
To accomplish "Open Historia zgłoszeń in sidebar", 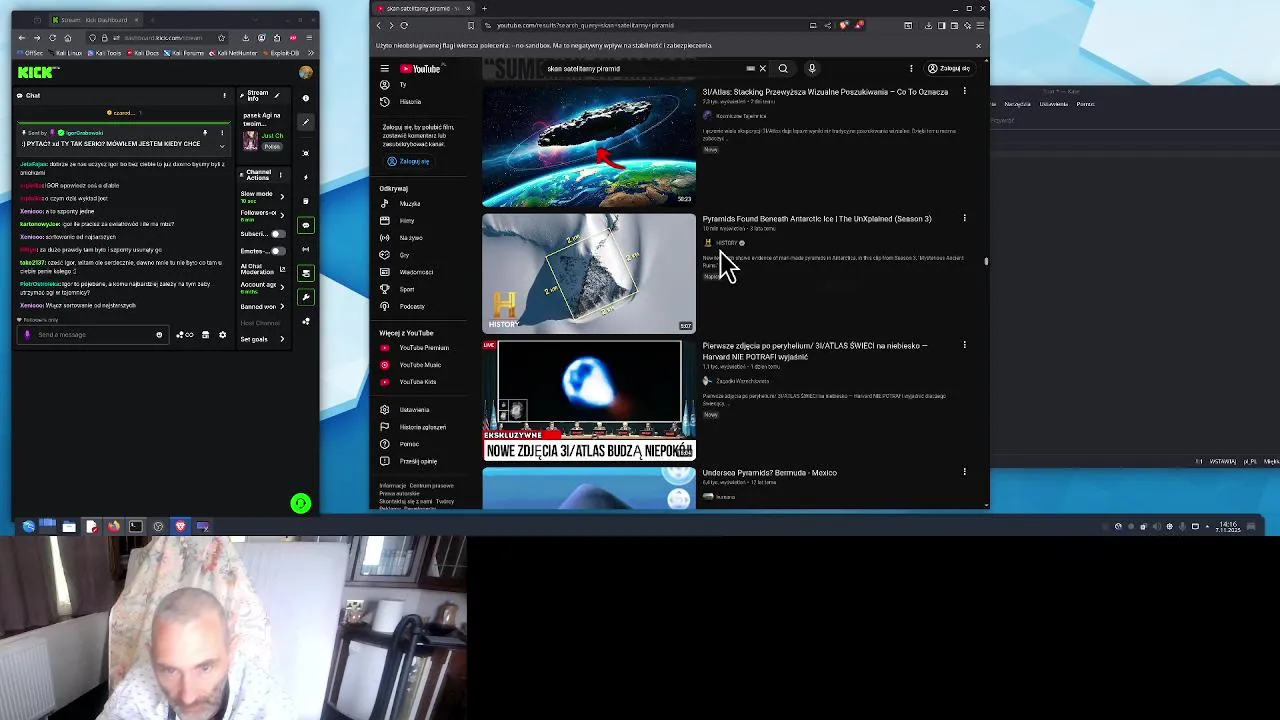I will tap(422, 427).
